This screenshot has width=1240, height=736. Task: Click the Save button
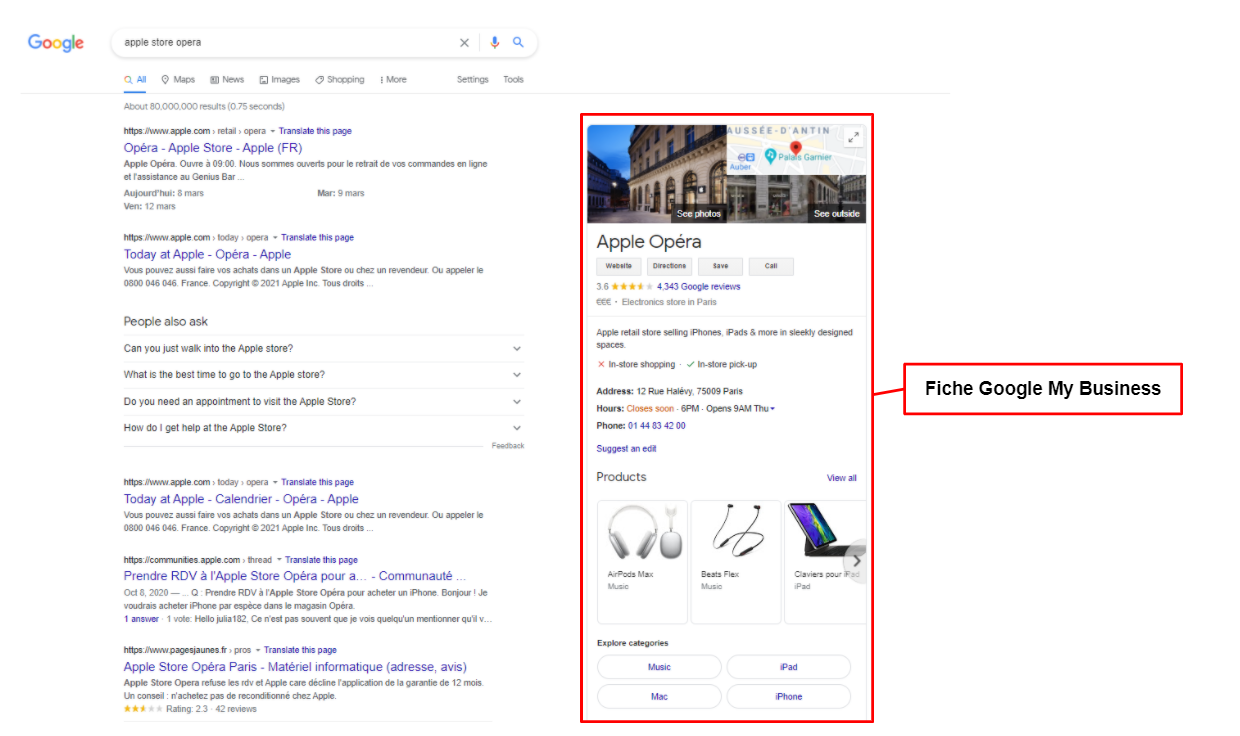[720, 266]
